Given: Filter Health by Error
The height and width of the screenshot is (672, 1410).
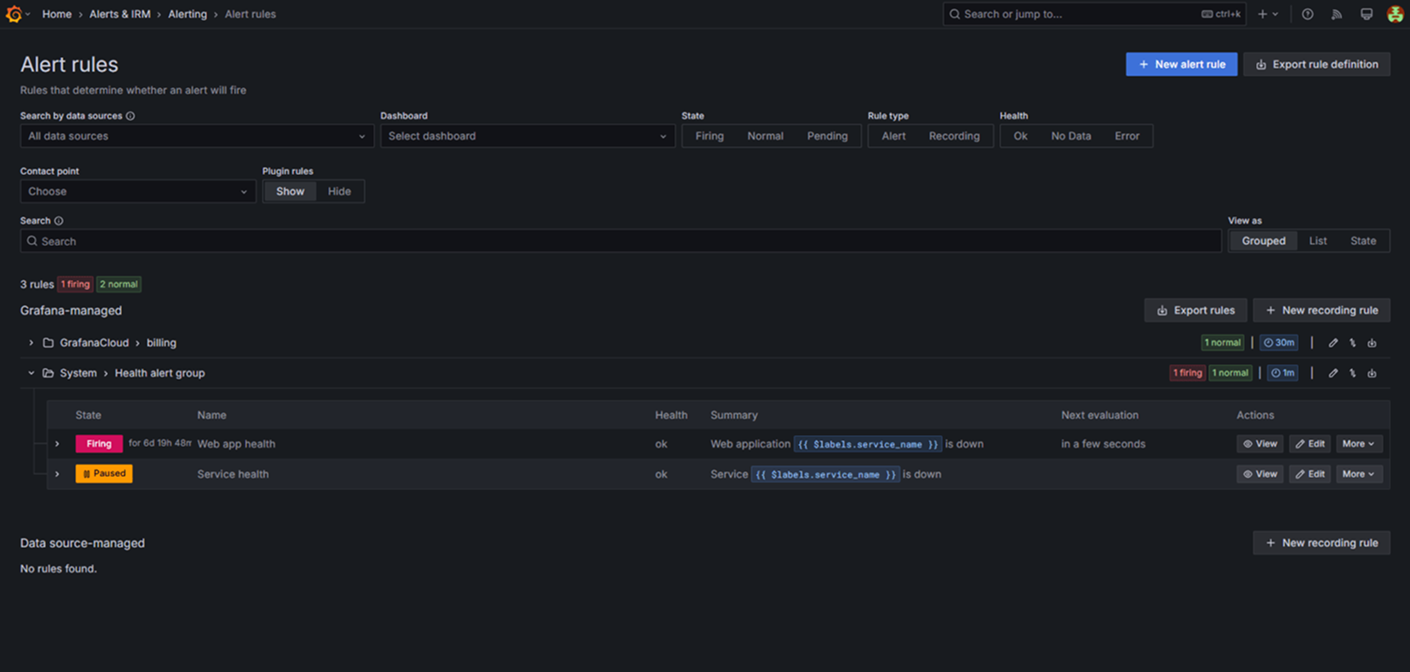Looking at the screenshot, I should pos(1127,136).
